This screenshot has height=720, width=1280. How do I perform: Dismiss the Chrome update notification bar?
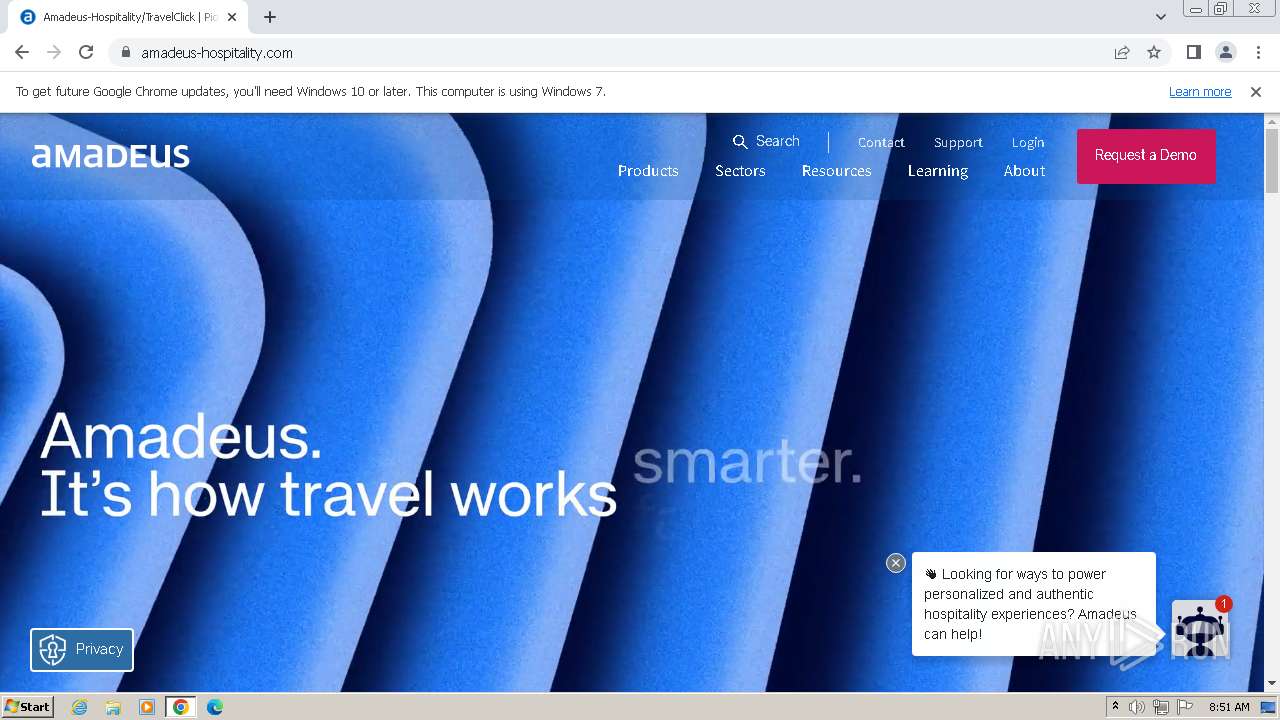coord(1256,91)
